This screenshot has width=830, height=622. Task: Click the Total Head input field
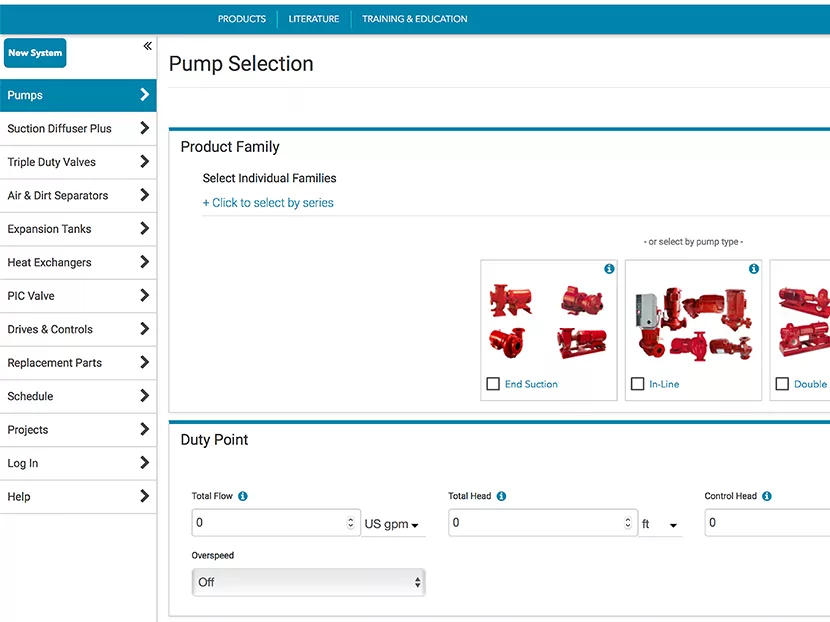click(x=535, y=523)
